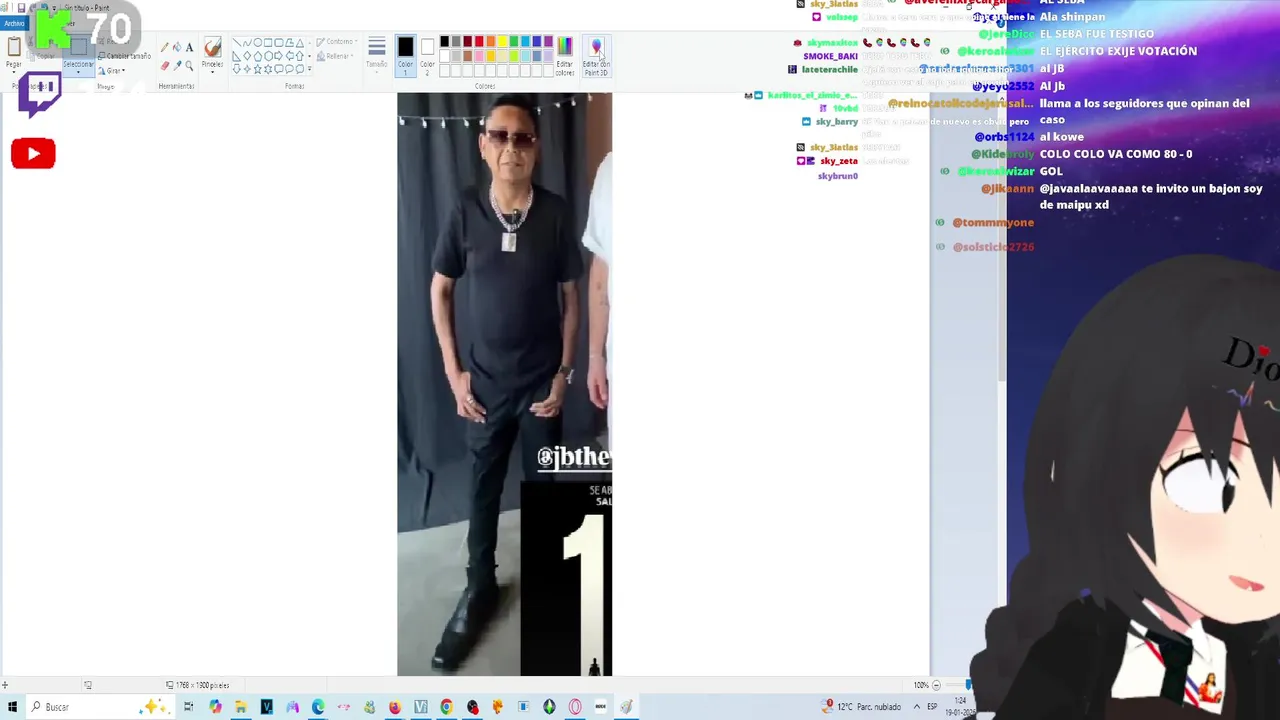Open Editar colores palette editor

tap(565, 56)
